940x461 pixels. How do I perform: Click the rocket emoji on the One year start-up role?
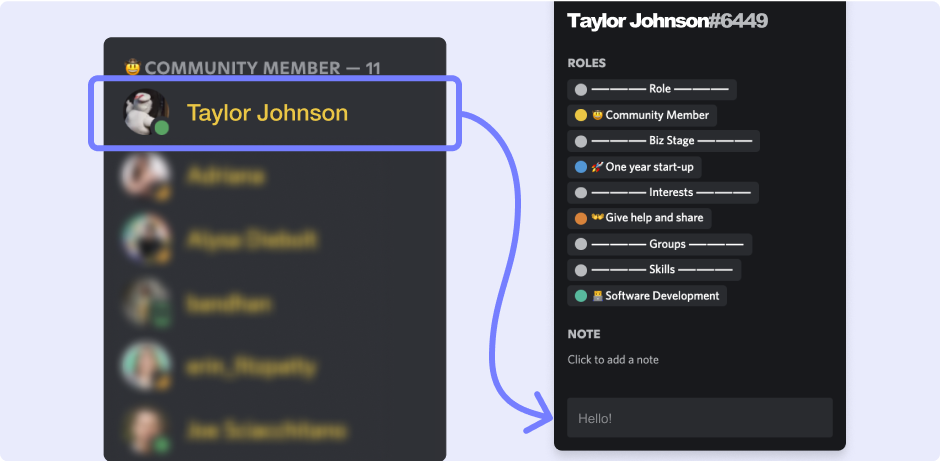[597, 167]
